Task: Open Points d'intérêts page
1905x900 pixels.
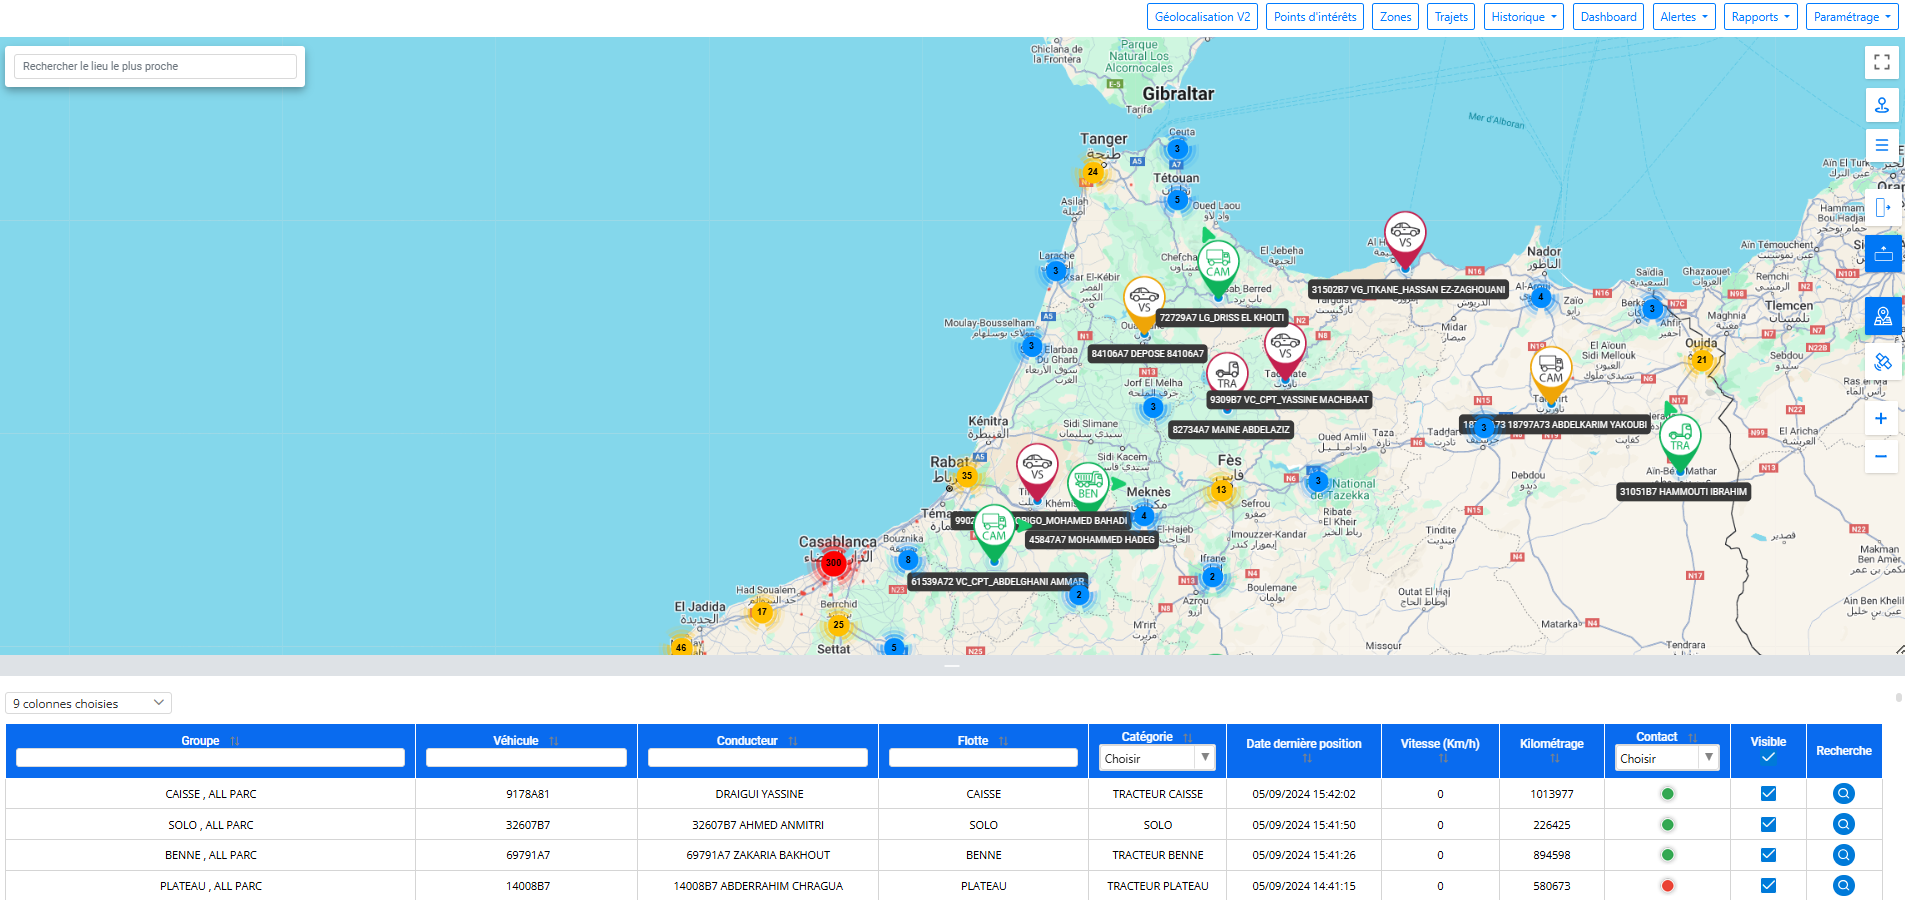Action: 1315,17
